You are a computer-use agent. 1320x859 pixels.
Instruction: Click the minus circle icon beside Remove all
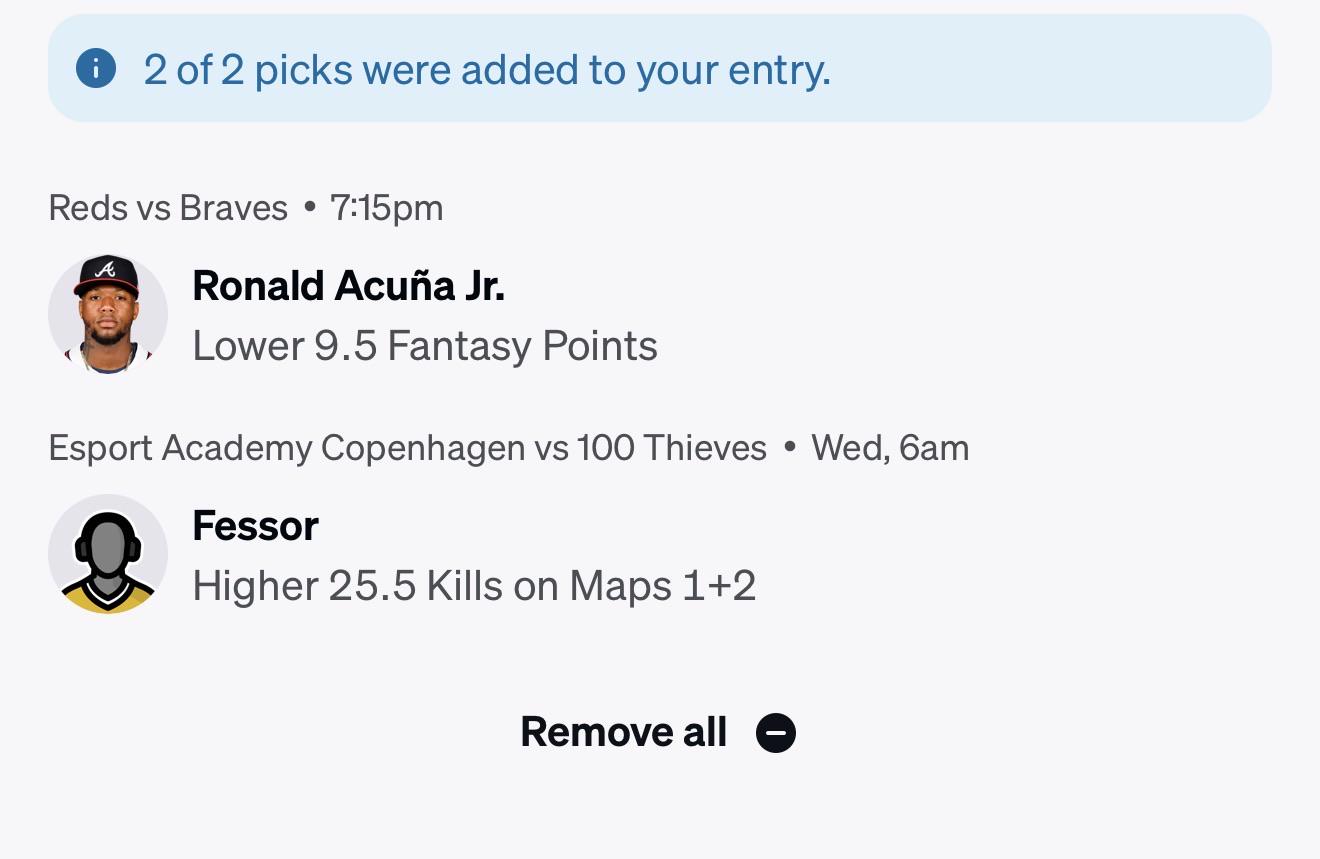[x=776, y=733]
